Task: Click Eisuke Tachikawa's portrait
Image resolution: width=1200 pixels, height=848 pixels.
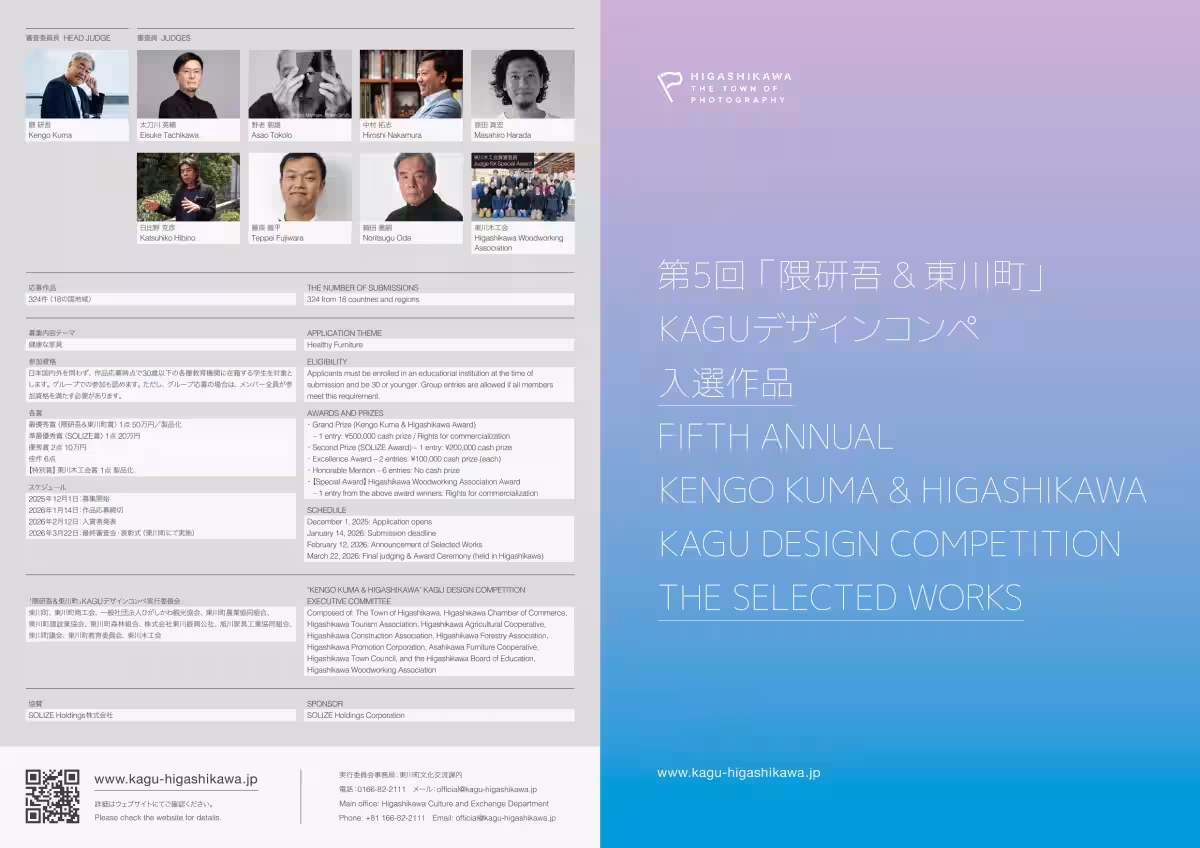Action: coord(188,84)
